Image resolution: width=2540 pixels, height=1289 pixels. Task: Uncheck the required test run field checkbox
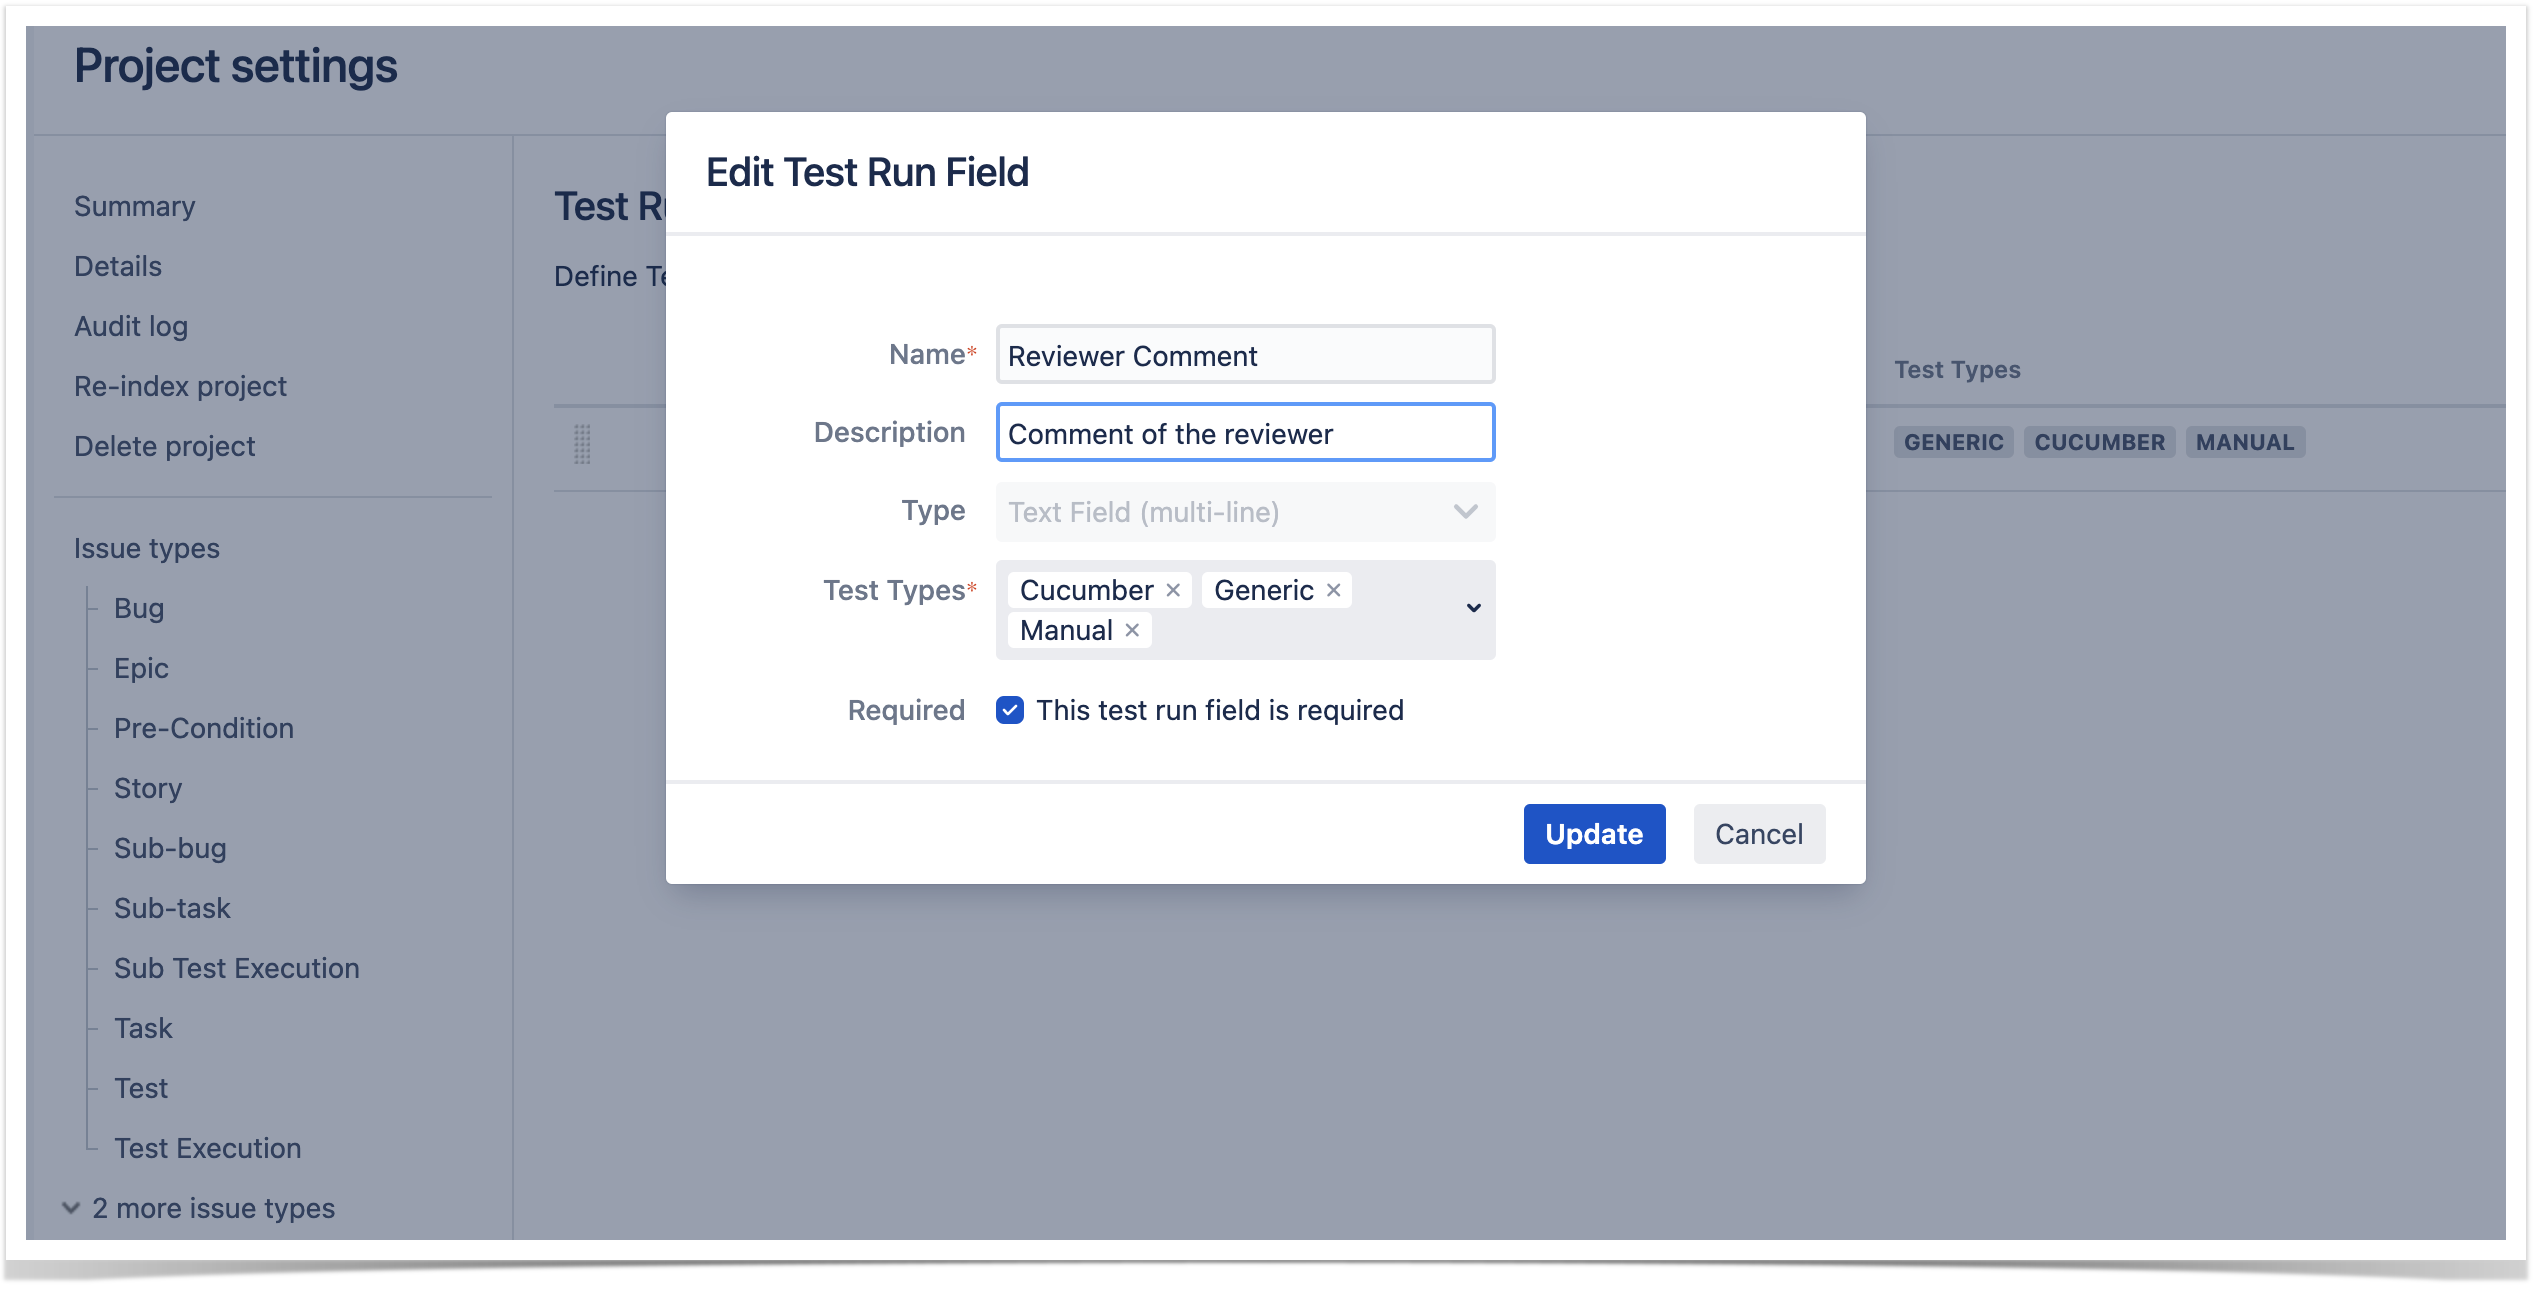[1010, 710]
